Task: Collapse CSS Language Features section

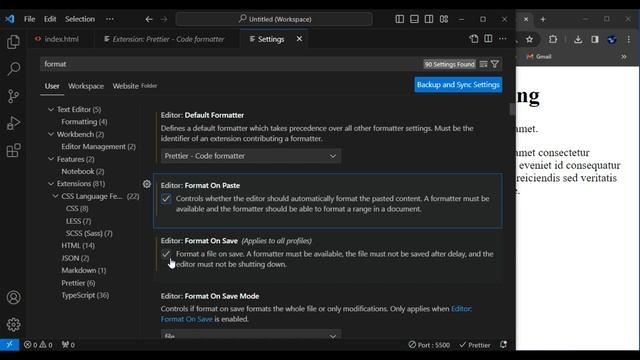Action: click(x=56, y=196)
